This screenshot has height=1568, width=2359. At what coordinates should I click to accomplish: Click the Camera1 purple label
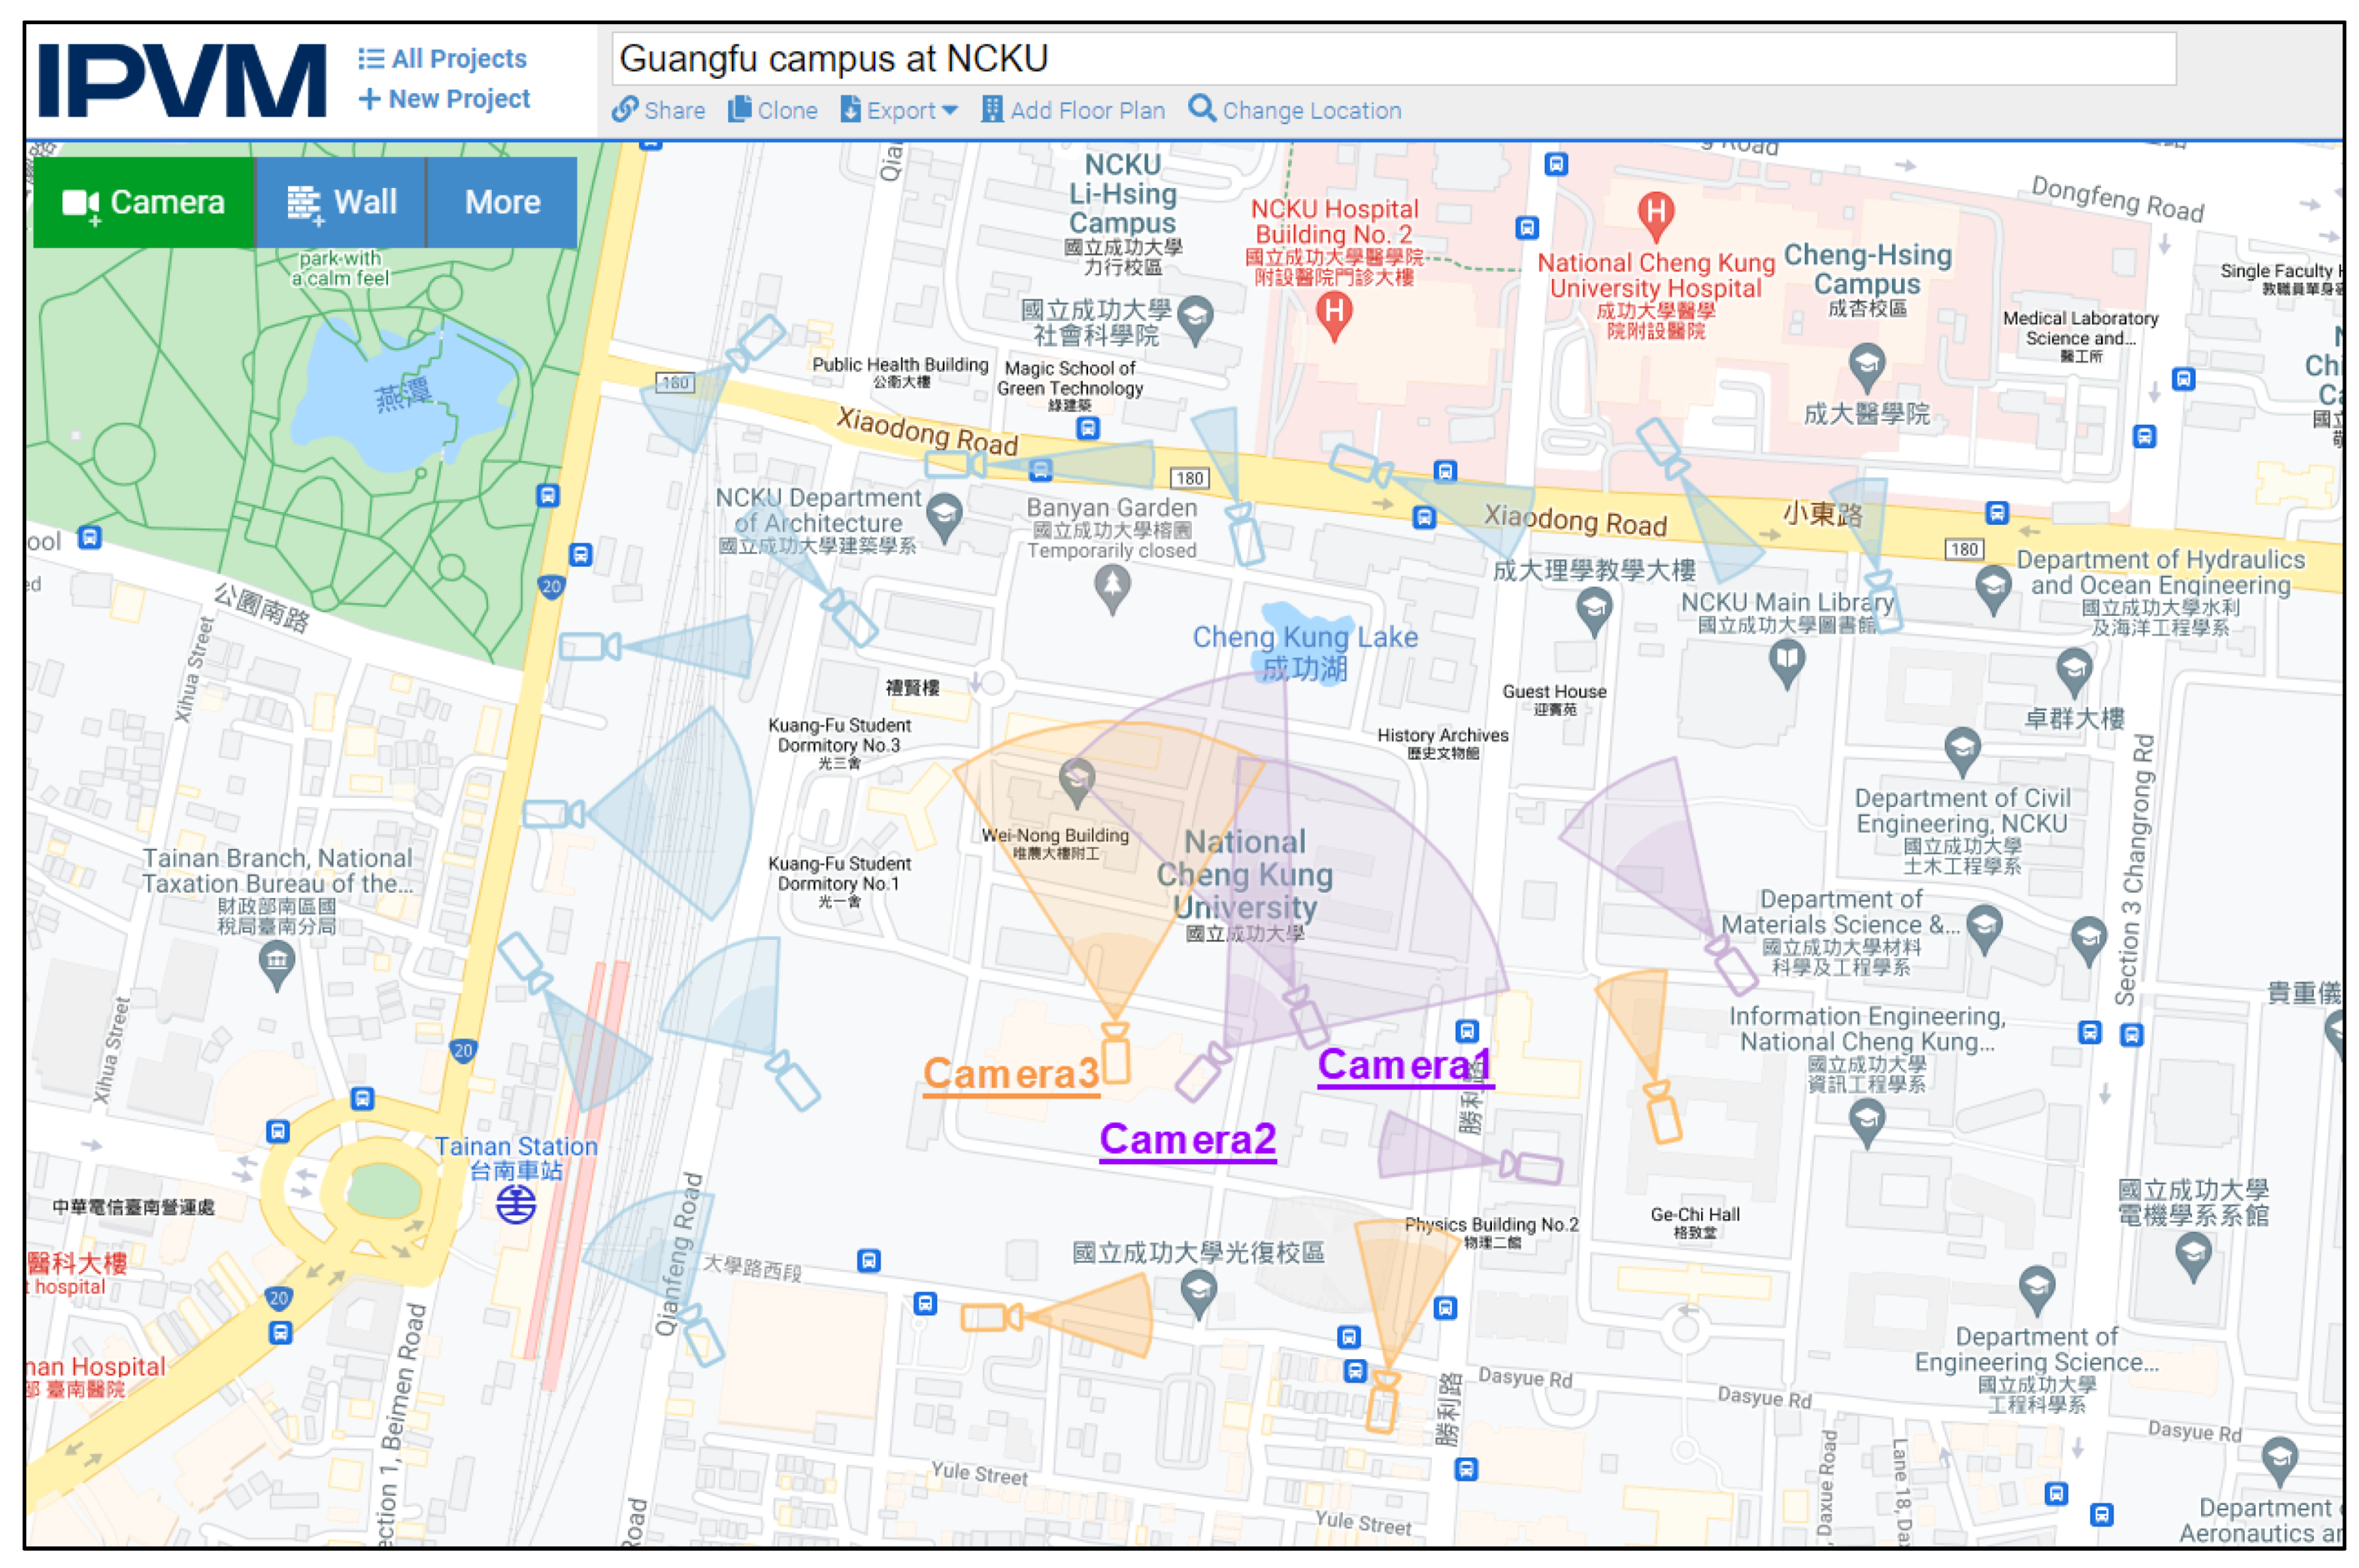tap(1403, 1064)
